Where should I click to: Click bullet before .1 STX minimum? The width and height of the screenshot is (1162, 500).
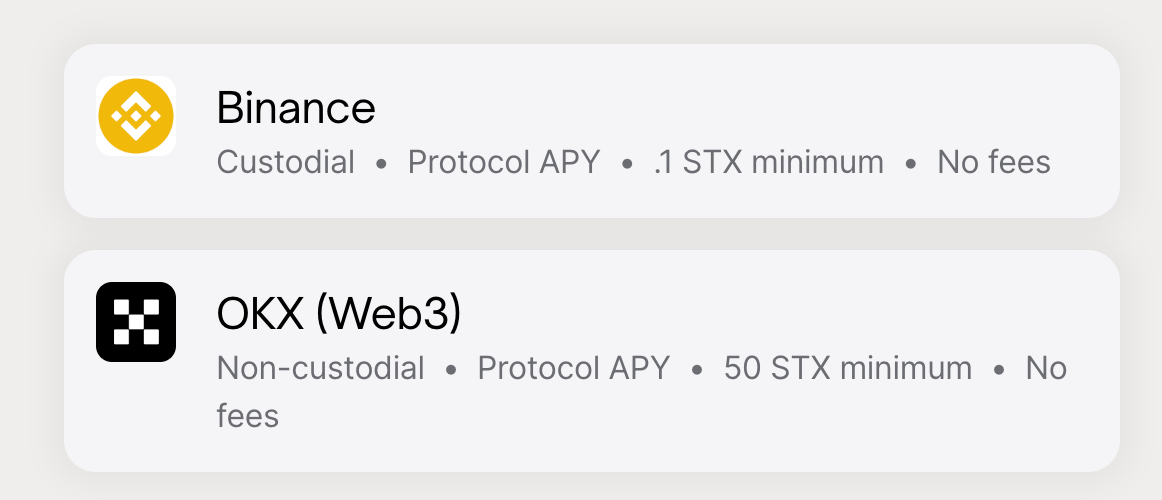click(627, 163)
